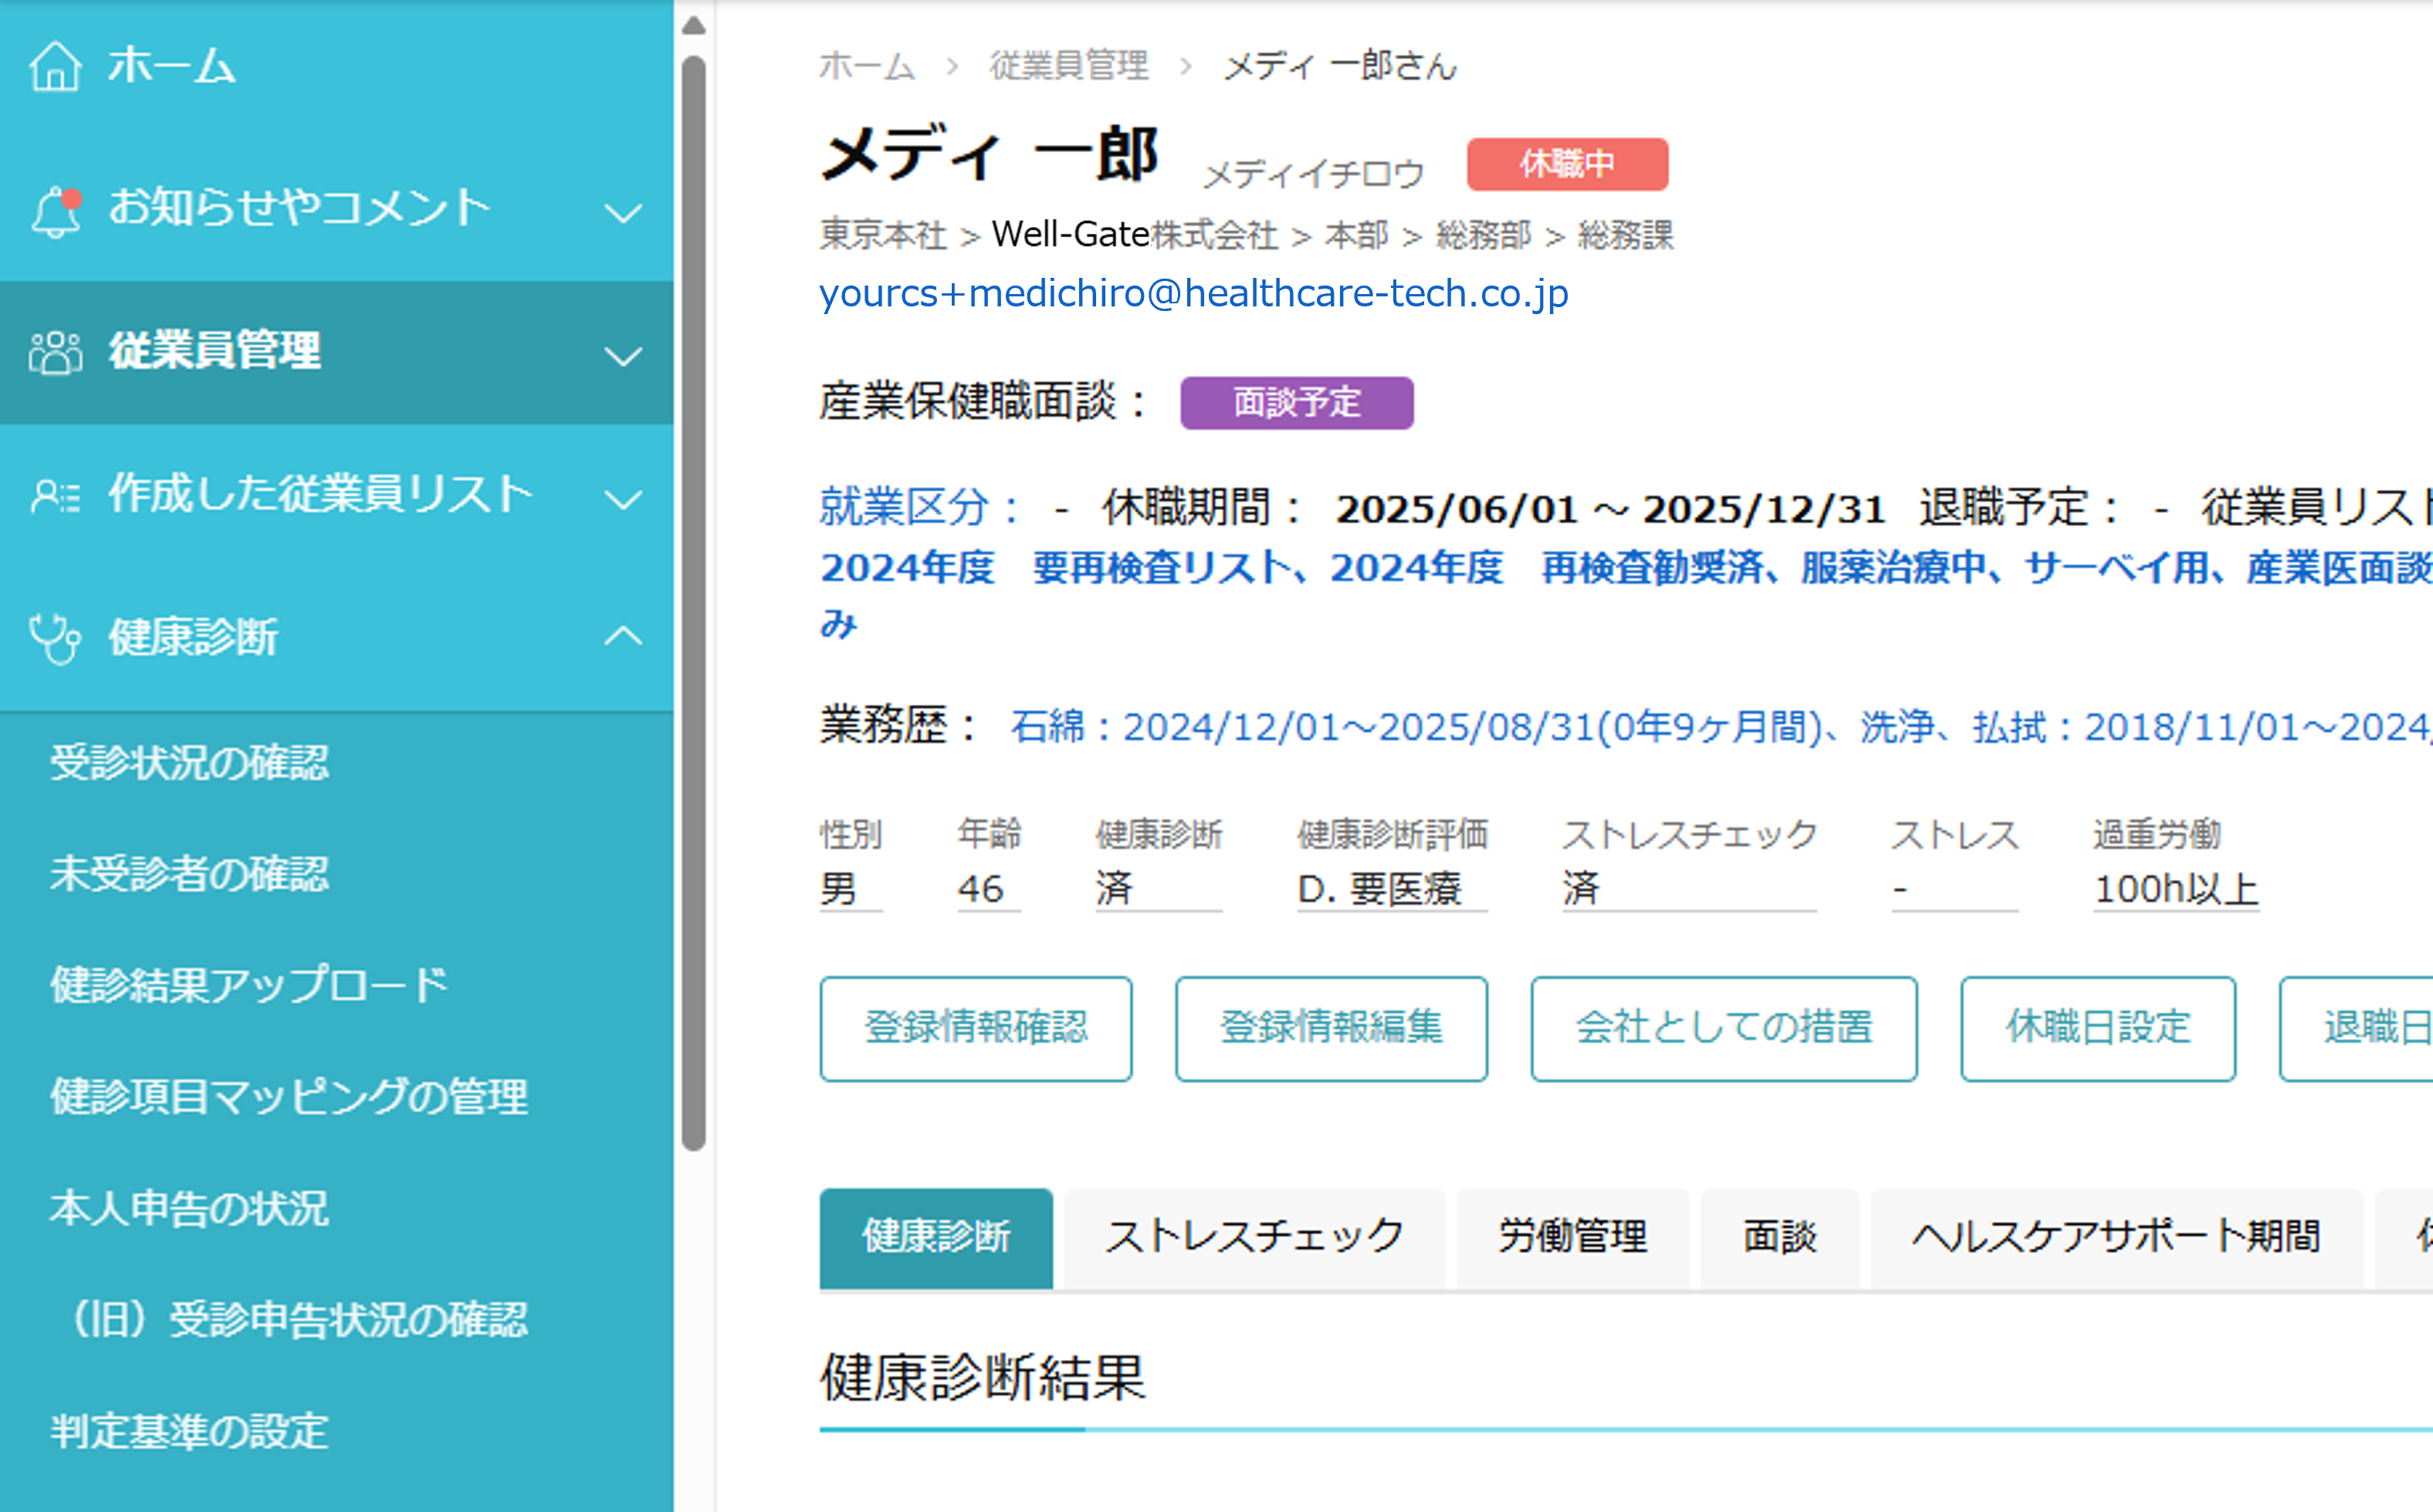
Task: Click the 石綿 work history link
Action: pos(1416,727)
